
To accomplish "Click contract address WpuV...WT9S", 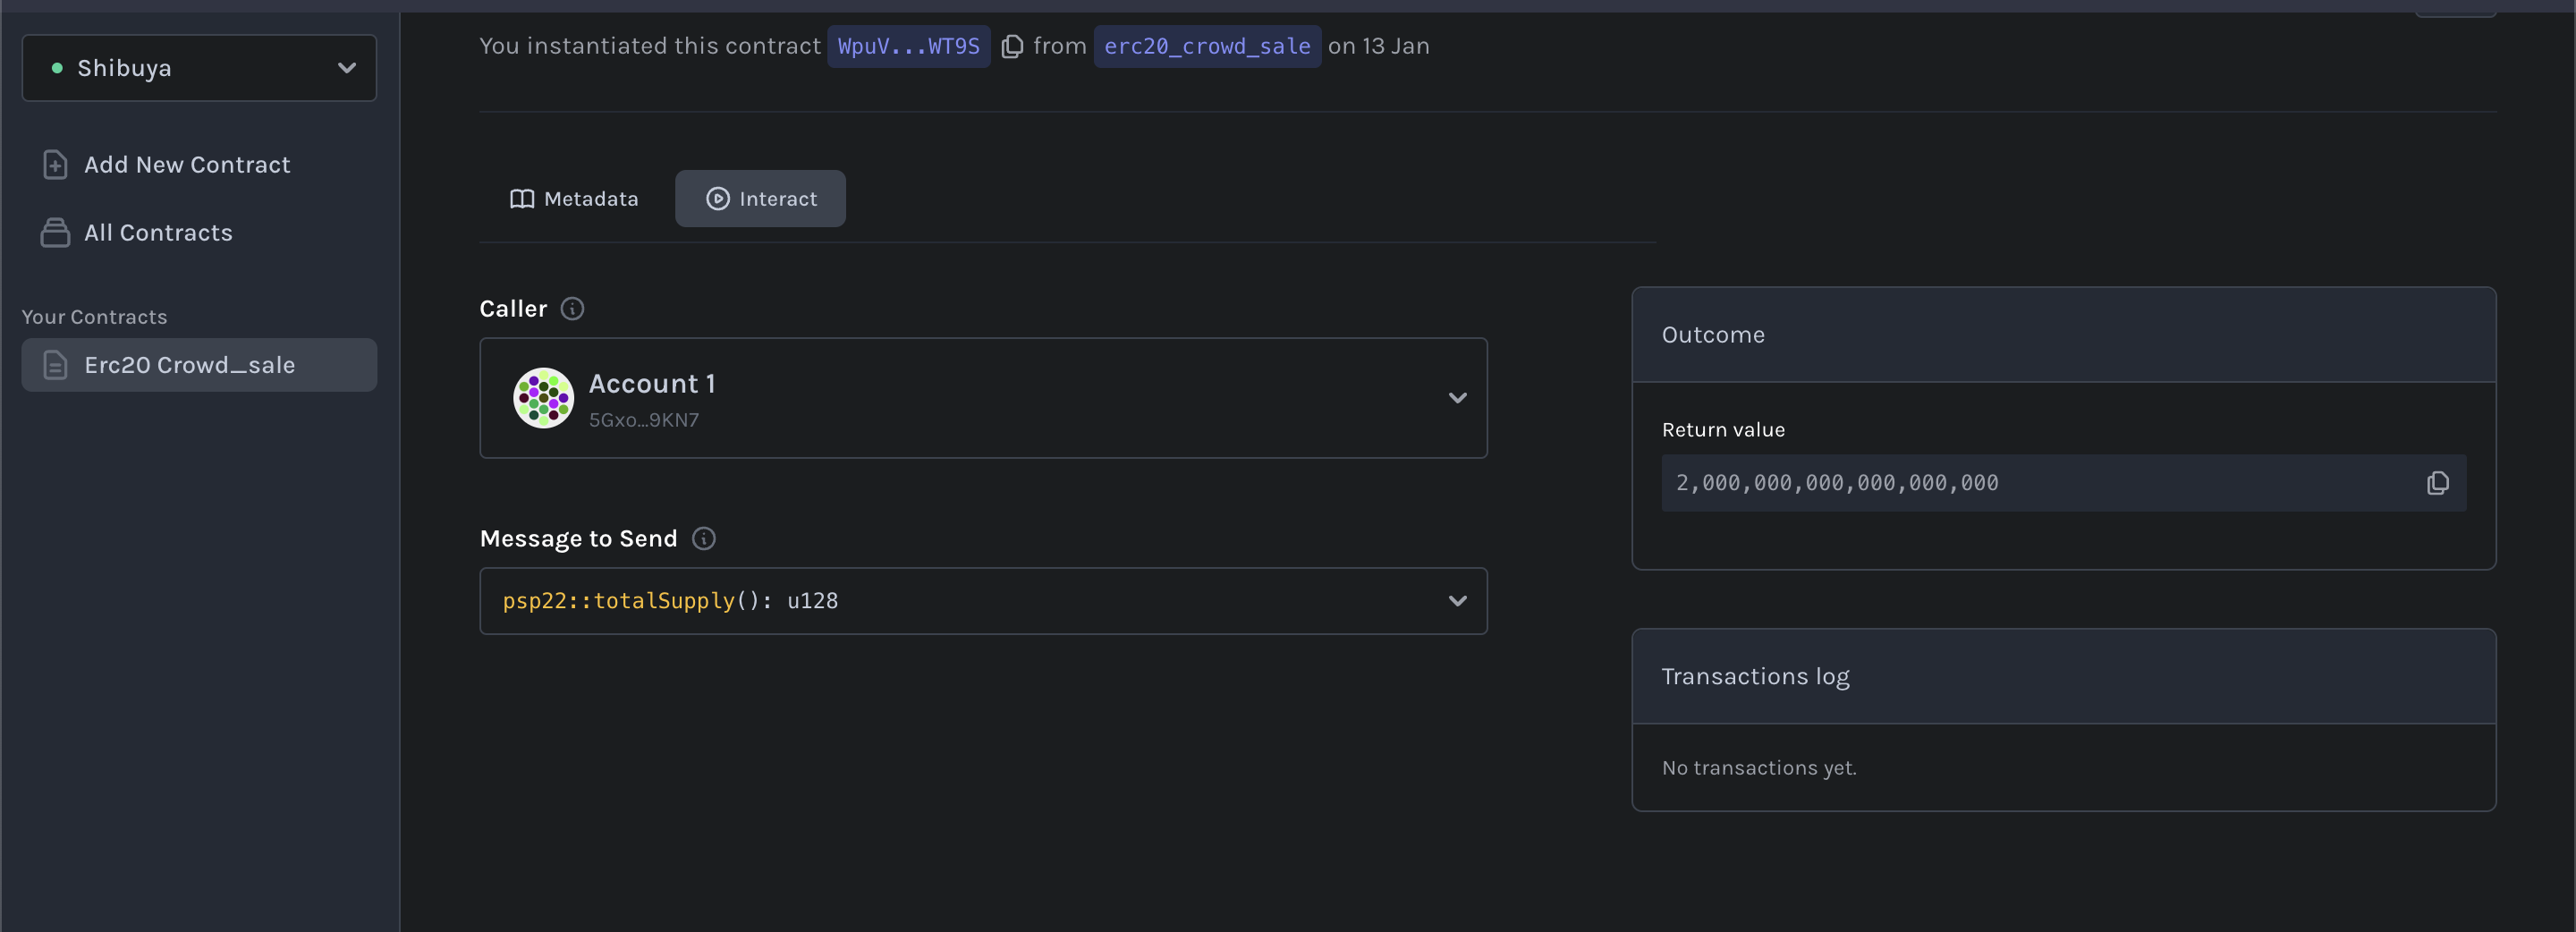I will [x=908, y=47].
